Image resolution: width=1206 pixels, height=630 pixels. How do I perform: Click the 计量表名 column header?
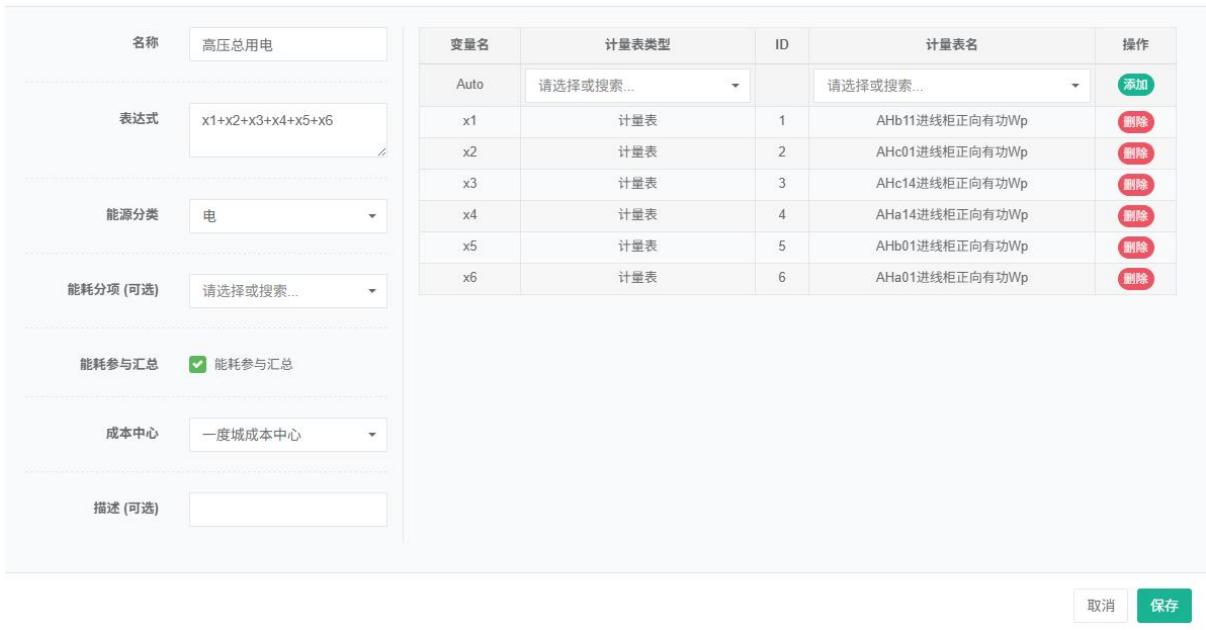(x=951, y=44)
